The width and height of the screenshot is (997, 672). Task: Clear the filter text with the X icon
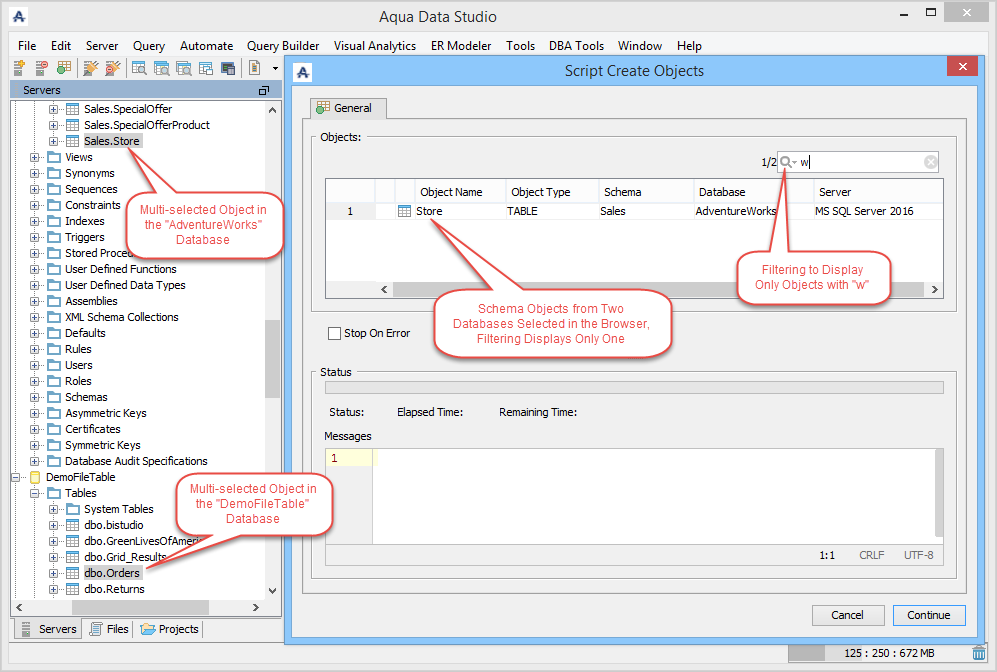(x=930, y=162)
